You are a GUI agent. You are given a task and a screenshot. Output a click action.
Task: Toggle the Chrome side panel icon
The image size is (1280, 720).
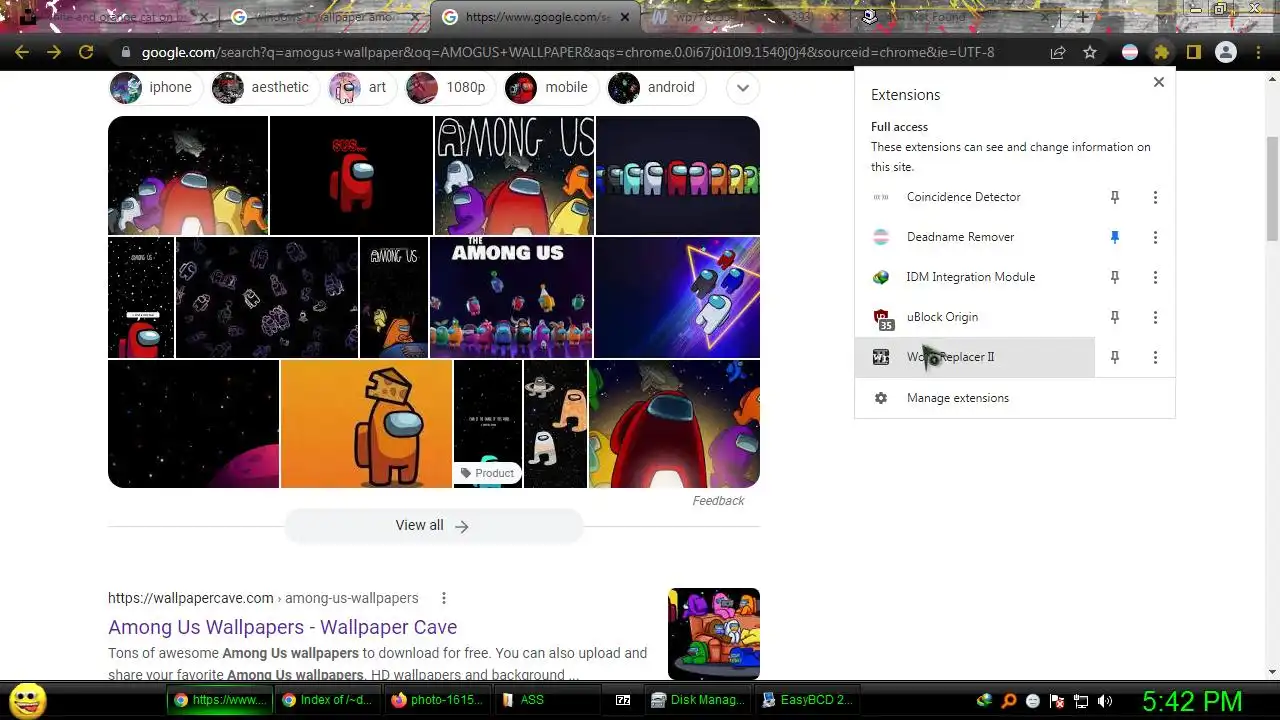(x=1193, y=52)
